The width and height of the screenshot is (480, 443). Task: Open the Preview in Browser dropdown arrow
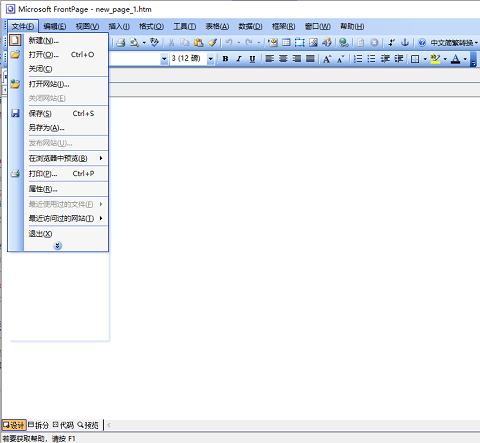point(144,42)
